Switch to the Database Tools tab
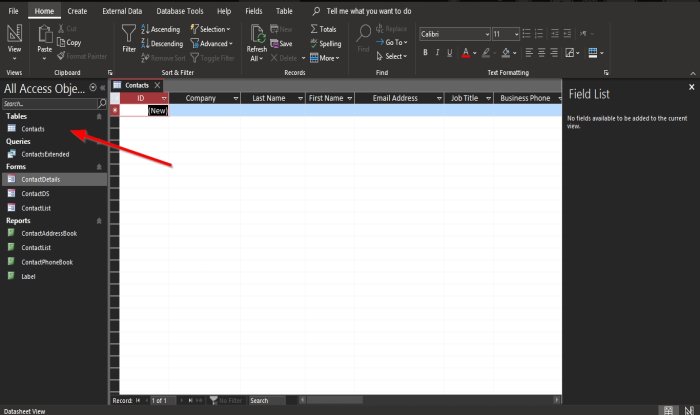 [x=179, y=11]
